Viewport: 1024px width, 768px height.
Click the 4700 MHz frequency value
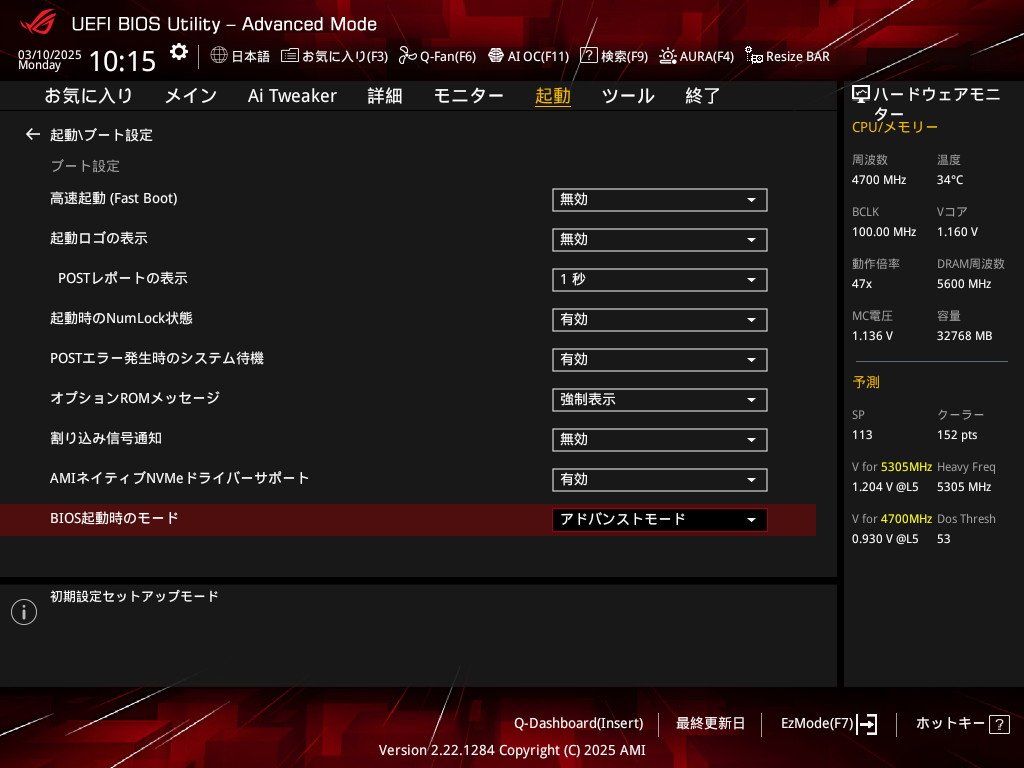pyautogui.click(x=878, y=180)
